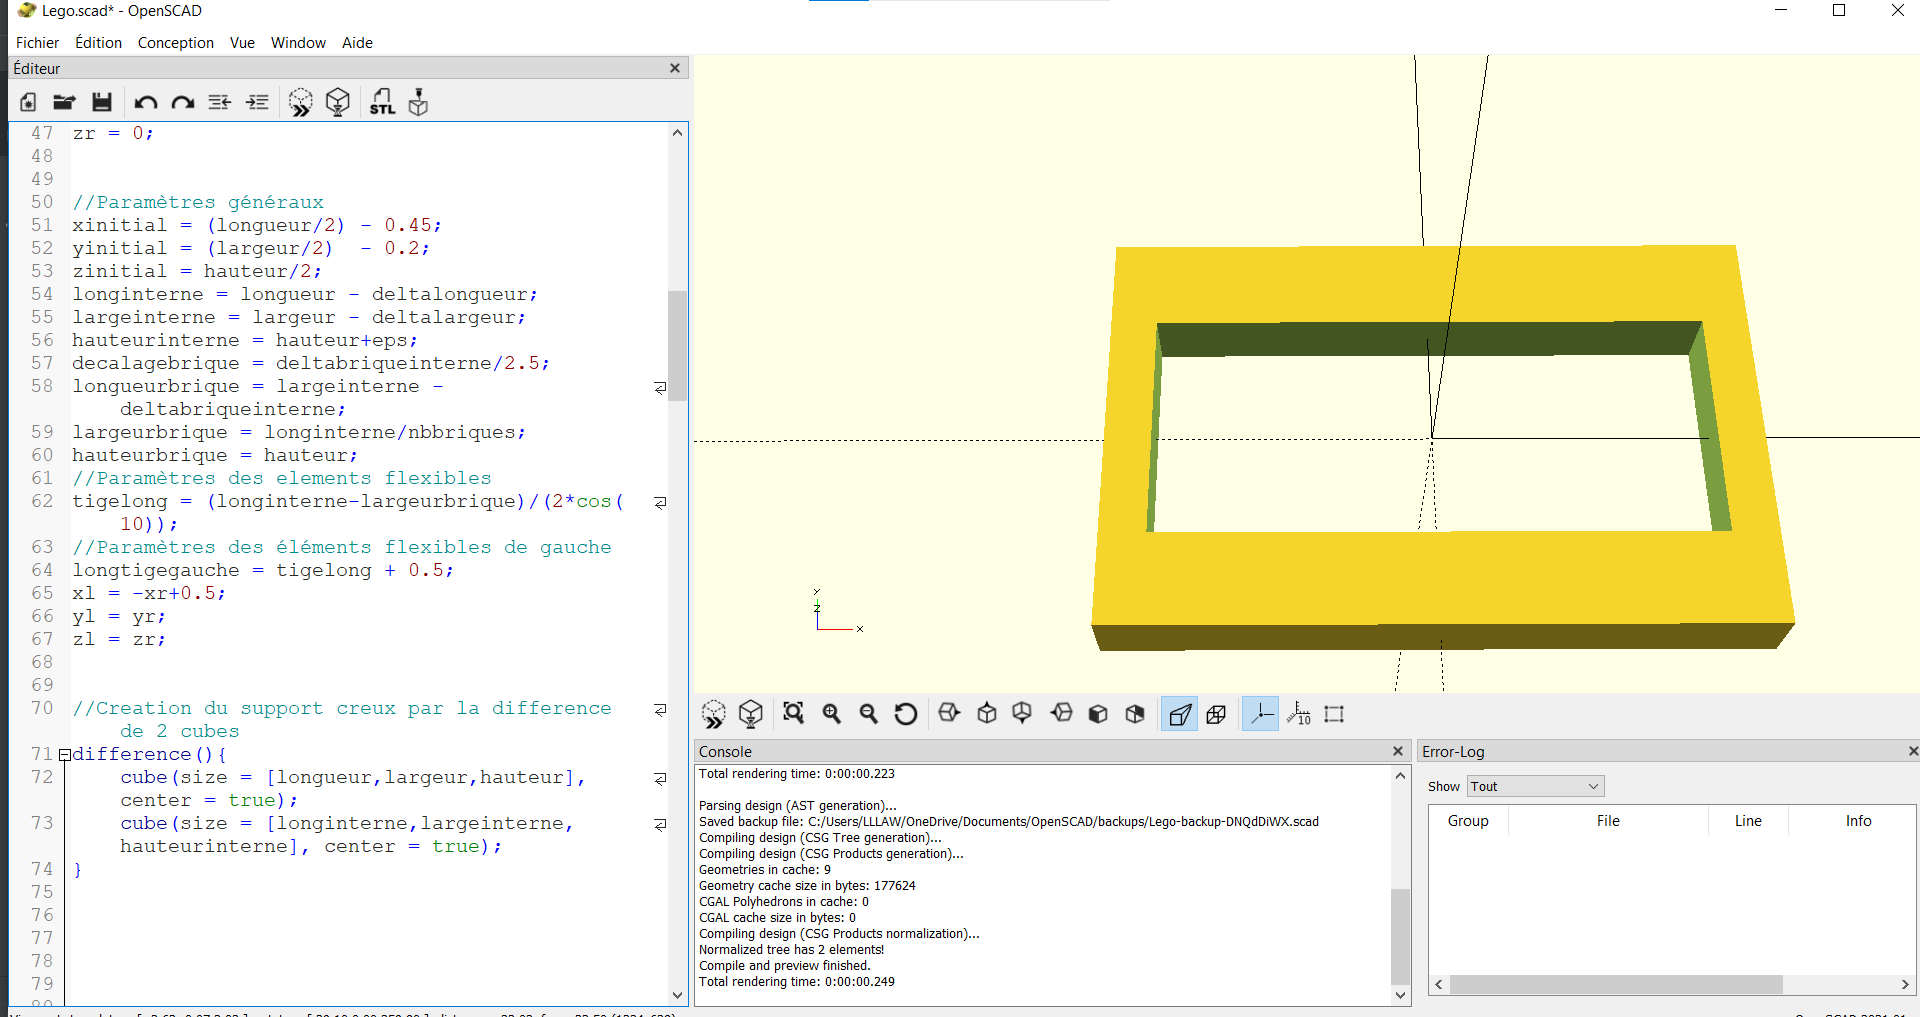Toggle Show Edges button

point(1334,714)
